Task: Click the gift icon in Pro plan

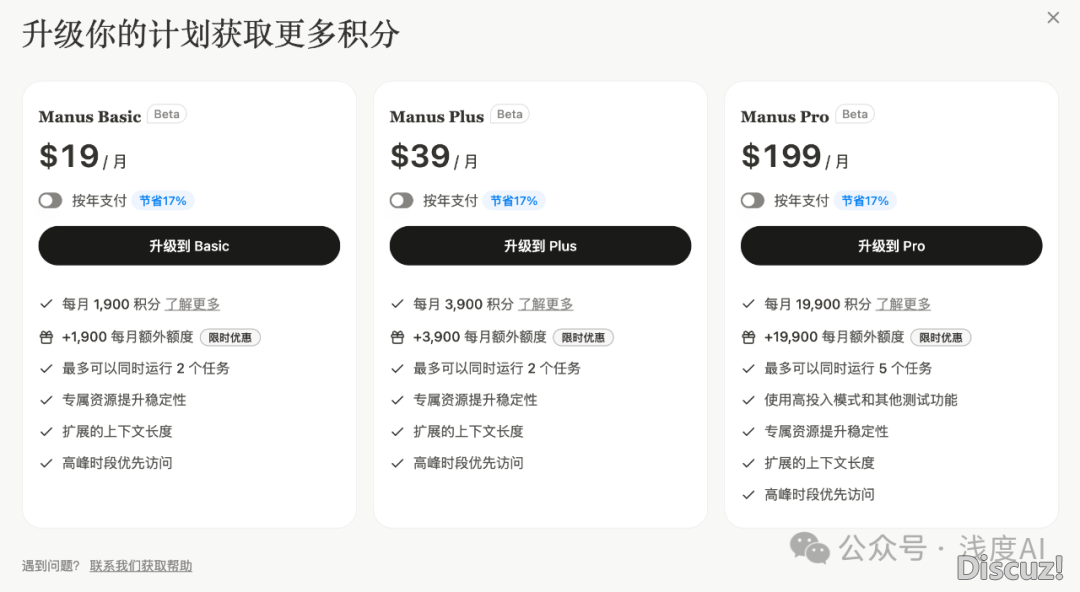Action: tap(748, 337)
